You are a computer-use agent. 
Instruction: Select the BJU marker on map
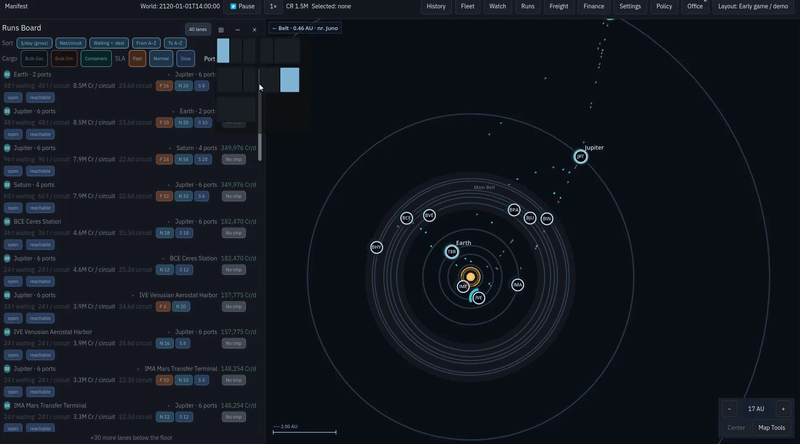530,218
